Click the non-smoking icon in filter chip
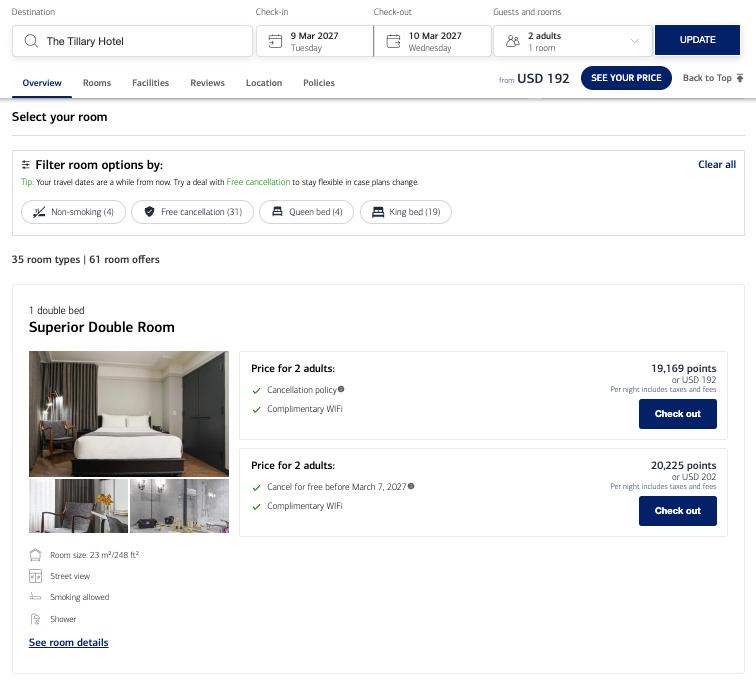The width and height of the screenshot is (756, 684). click(39, 212)
